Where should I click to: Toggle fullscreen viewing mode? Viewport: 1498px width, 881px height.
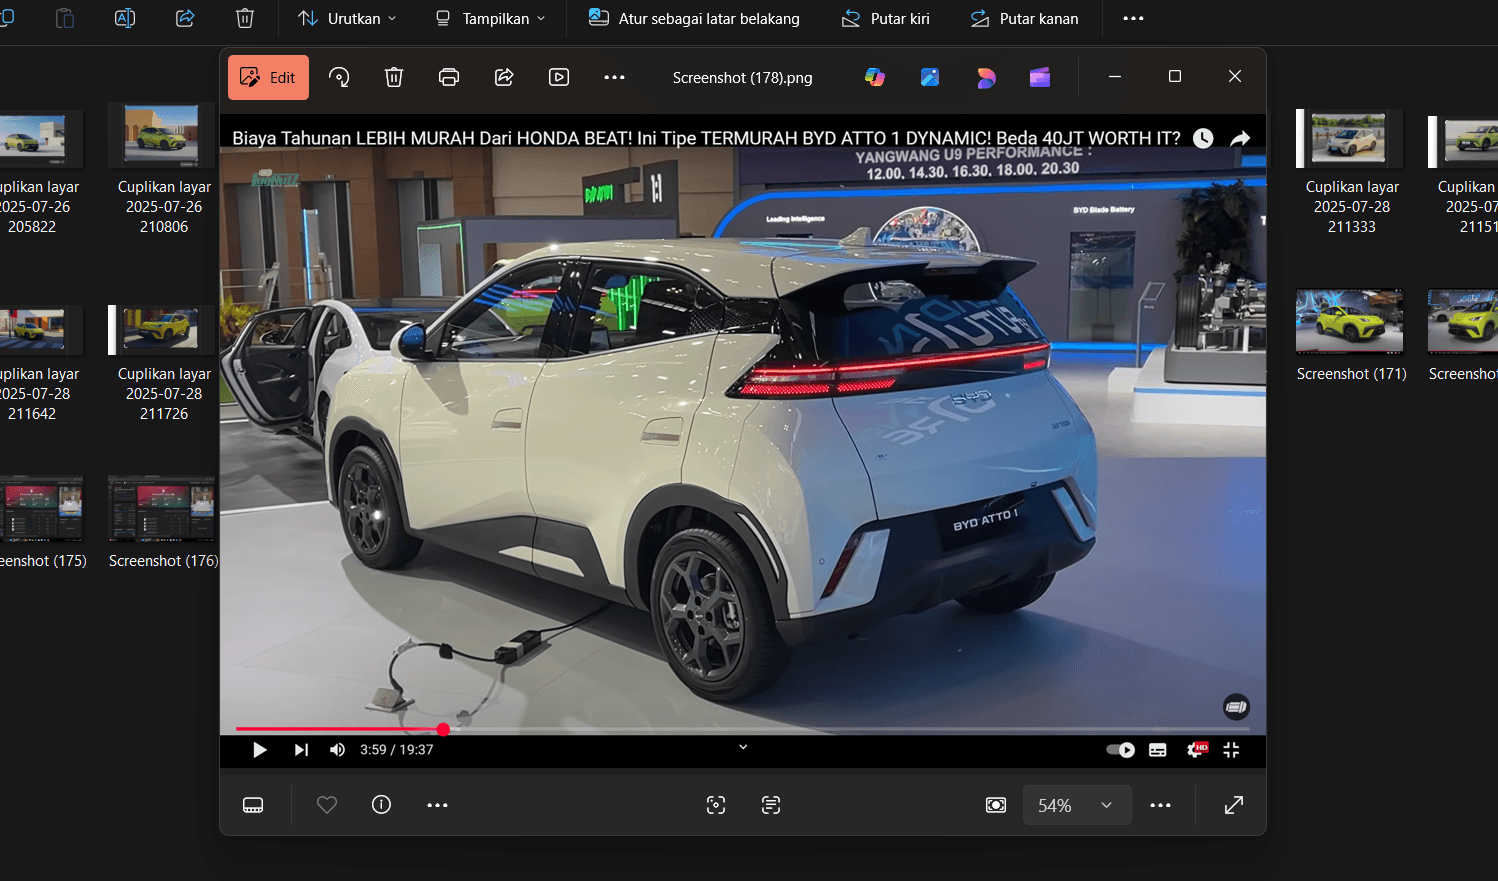click(1233, 805)
